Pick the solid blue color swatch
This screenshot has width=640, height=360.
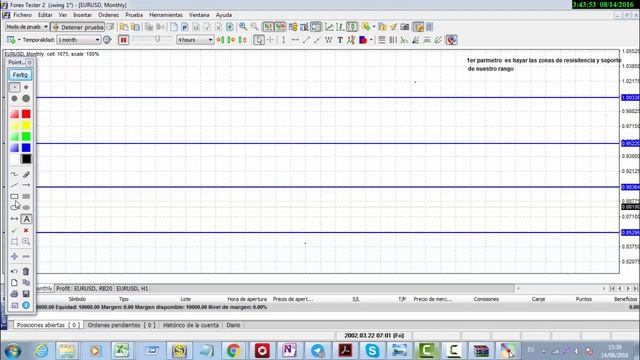26,147
